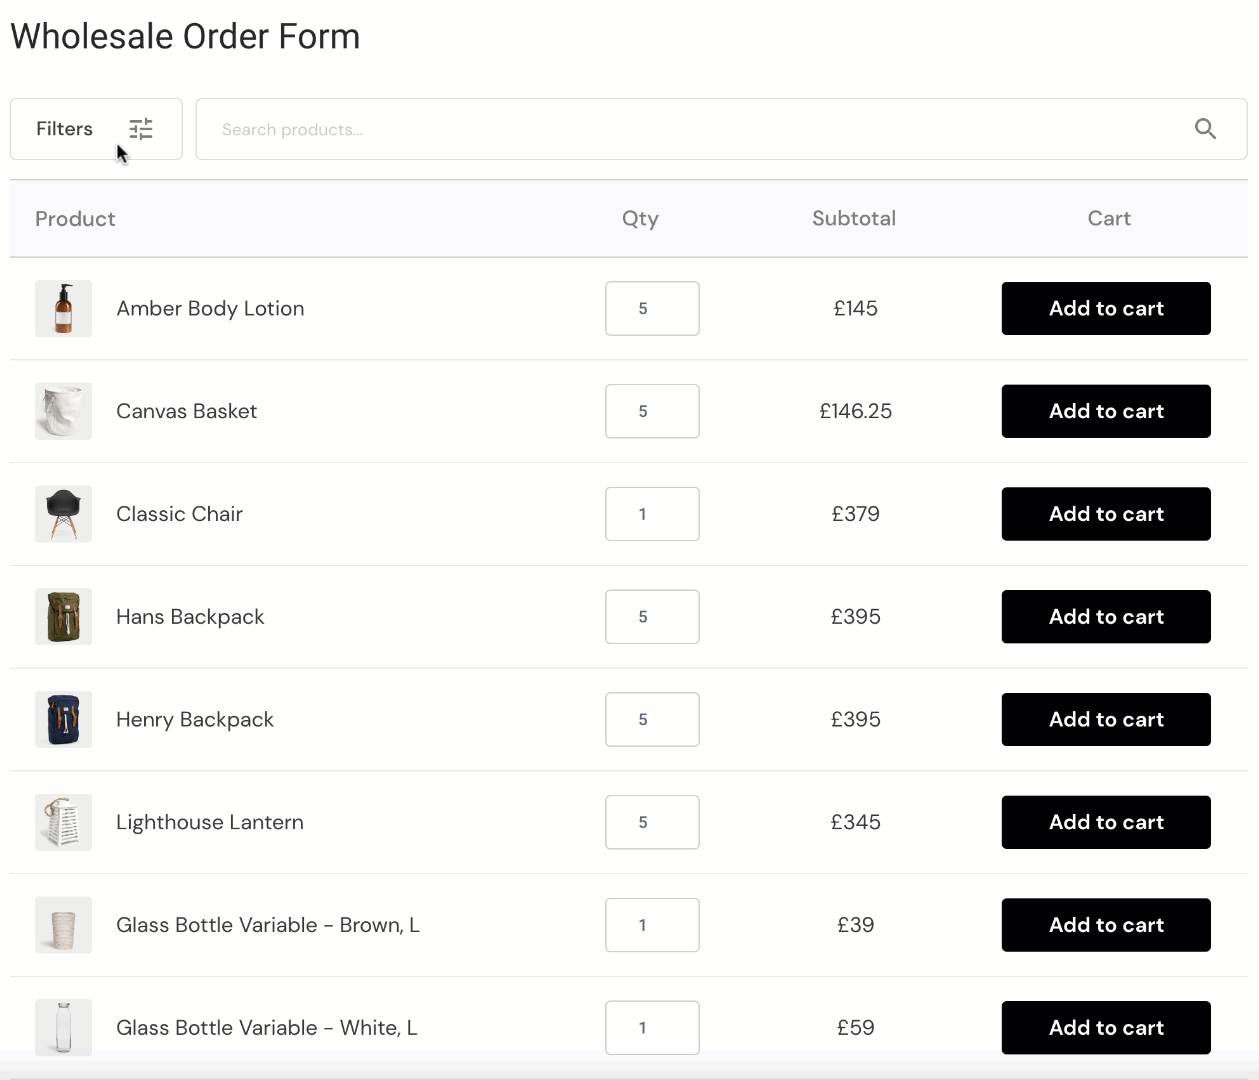Edit the quantity for Canvas Basket
1259x1080 pixels.
coord(652,411)
